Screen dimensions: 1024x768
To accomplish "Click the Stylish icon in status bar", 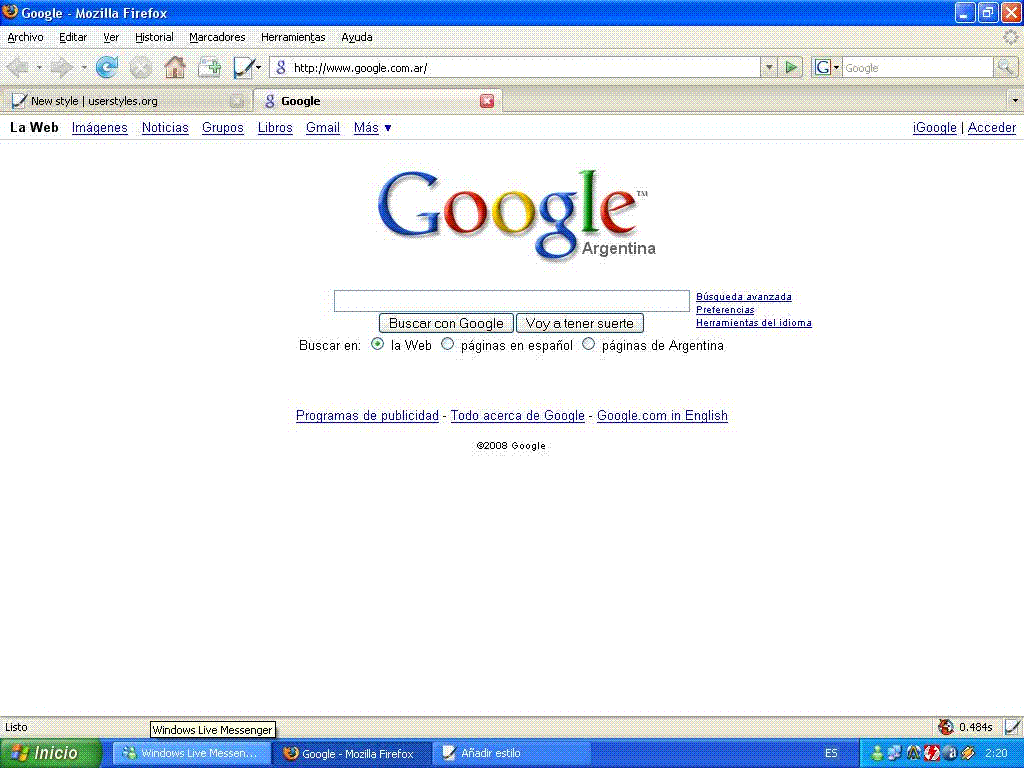I will pyautogui.click(x=1012, y=727).
